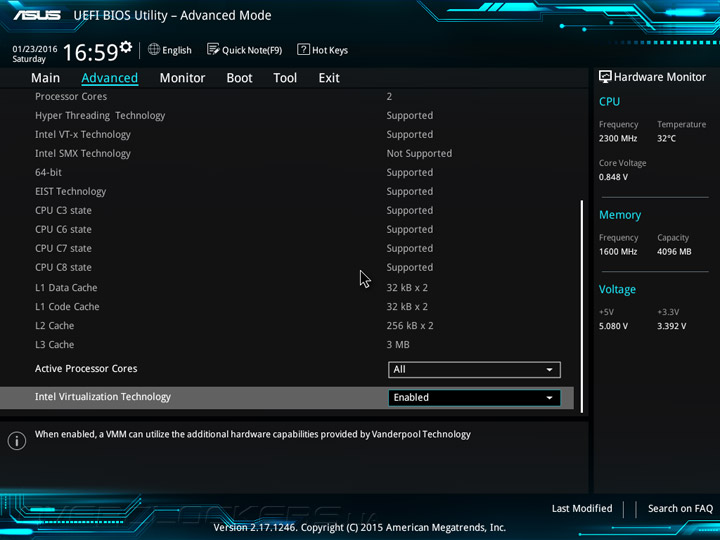Click Search on FAQ

pyautogui.click(x=680, y=508)
